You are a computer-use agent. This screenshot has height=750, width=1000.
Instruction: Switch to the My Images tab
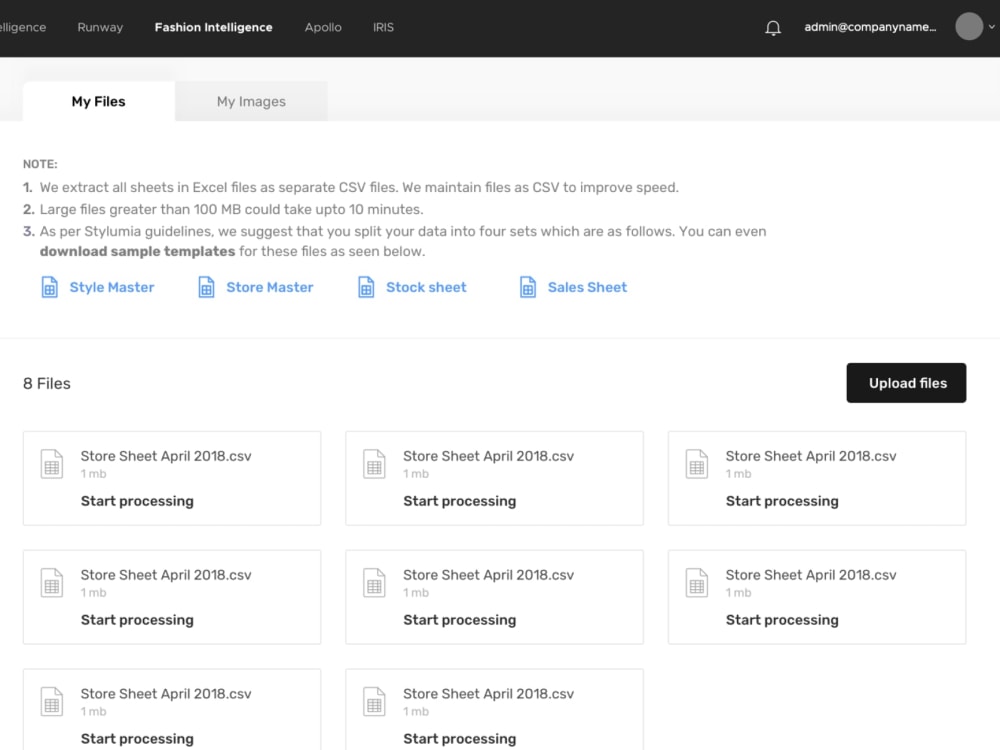click(x=250, y=101)
